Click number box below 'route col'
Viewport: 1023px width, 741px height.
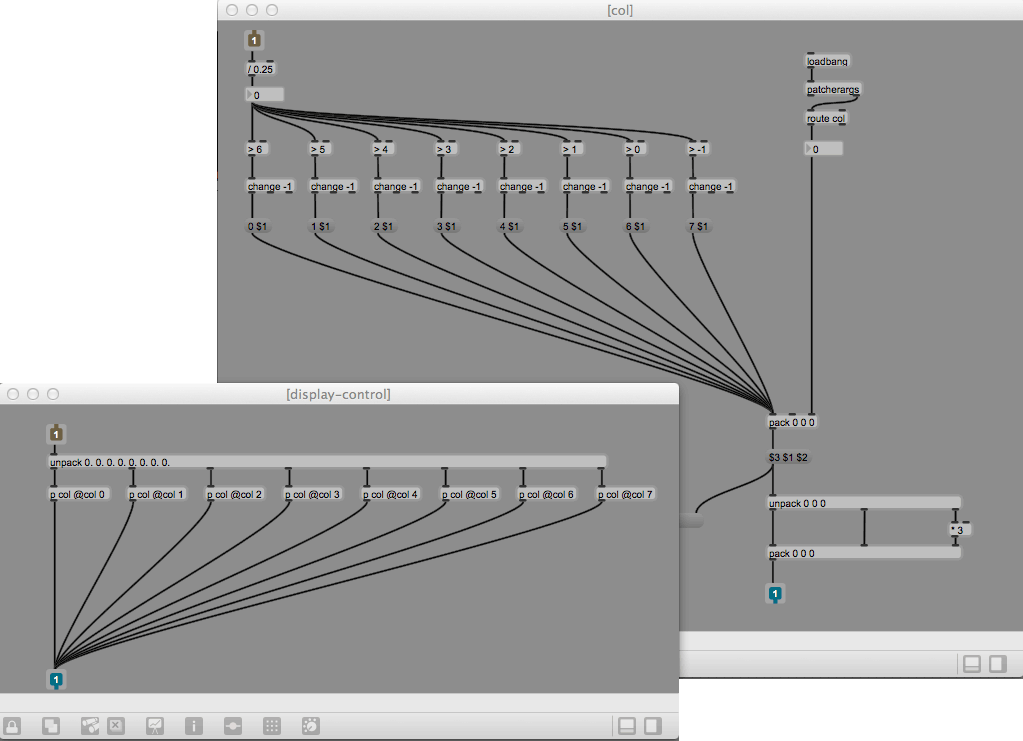tap(824, 149)
